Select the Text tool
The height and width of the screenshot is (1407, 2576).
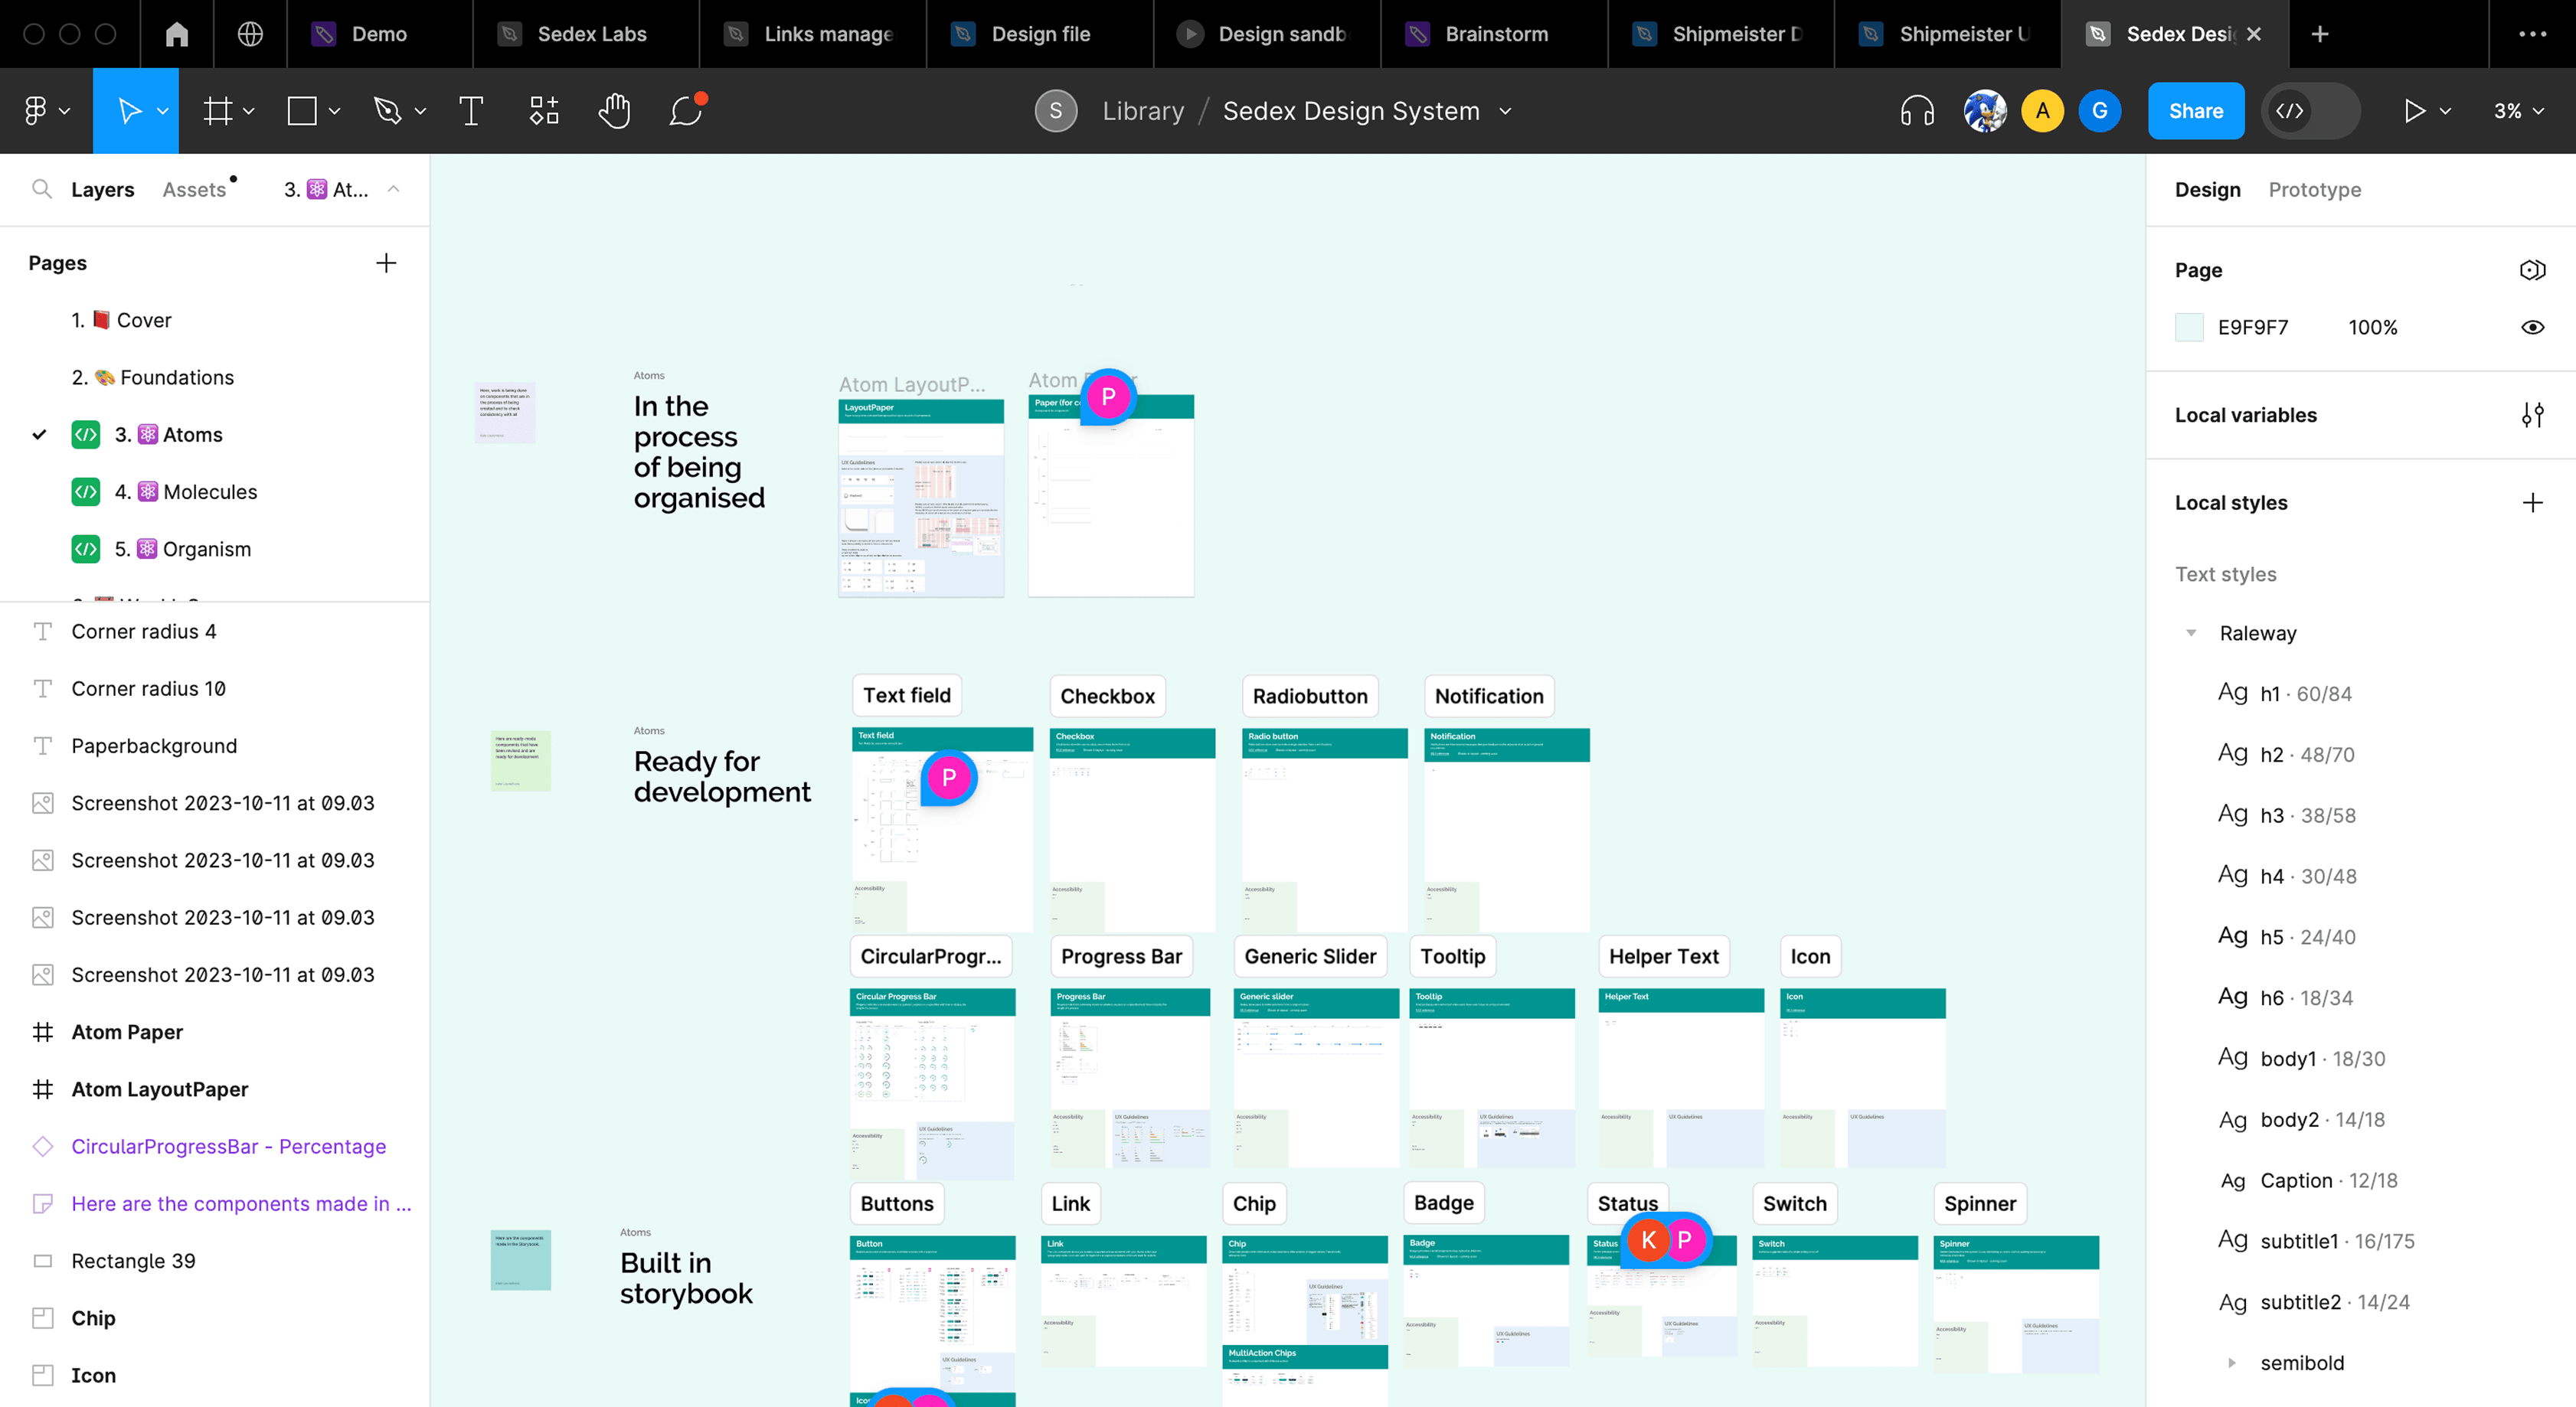point(471,111)
